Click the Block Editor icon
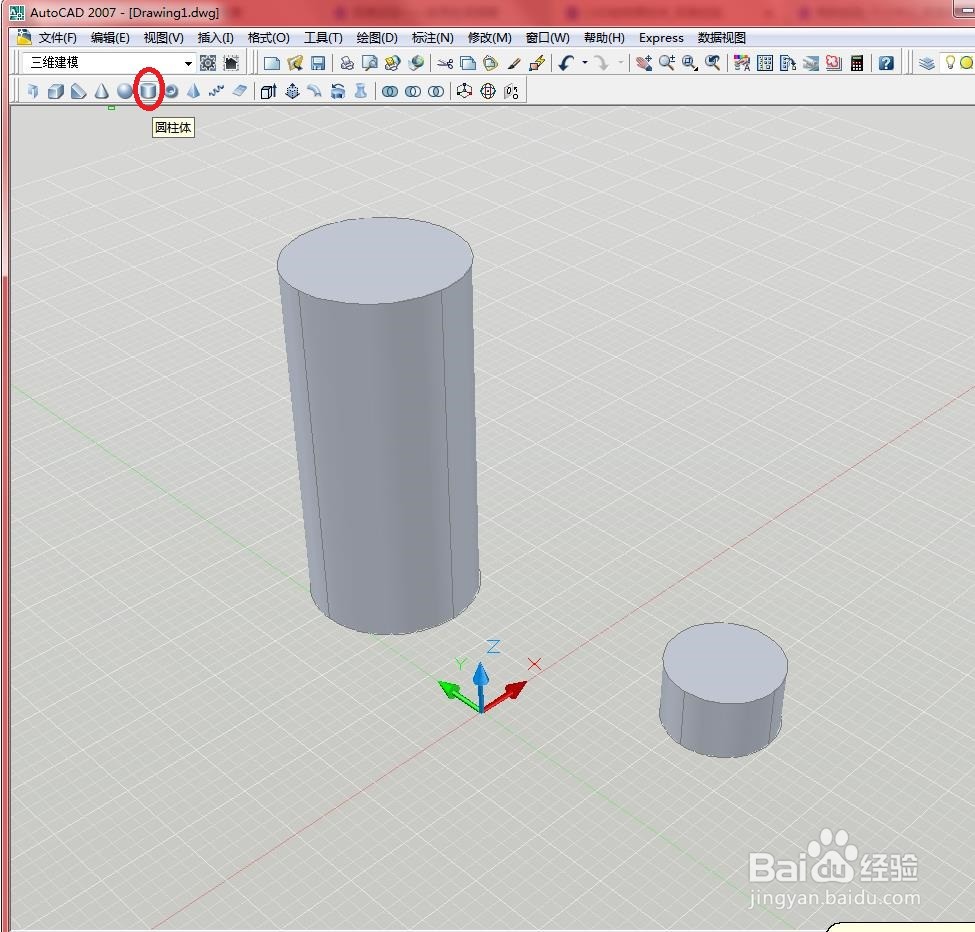This screenshot has width=975, height=932. click(x=537, y=63)
